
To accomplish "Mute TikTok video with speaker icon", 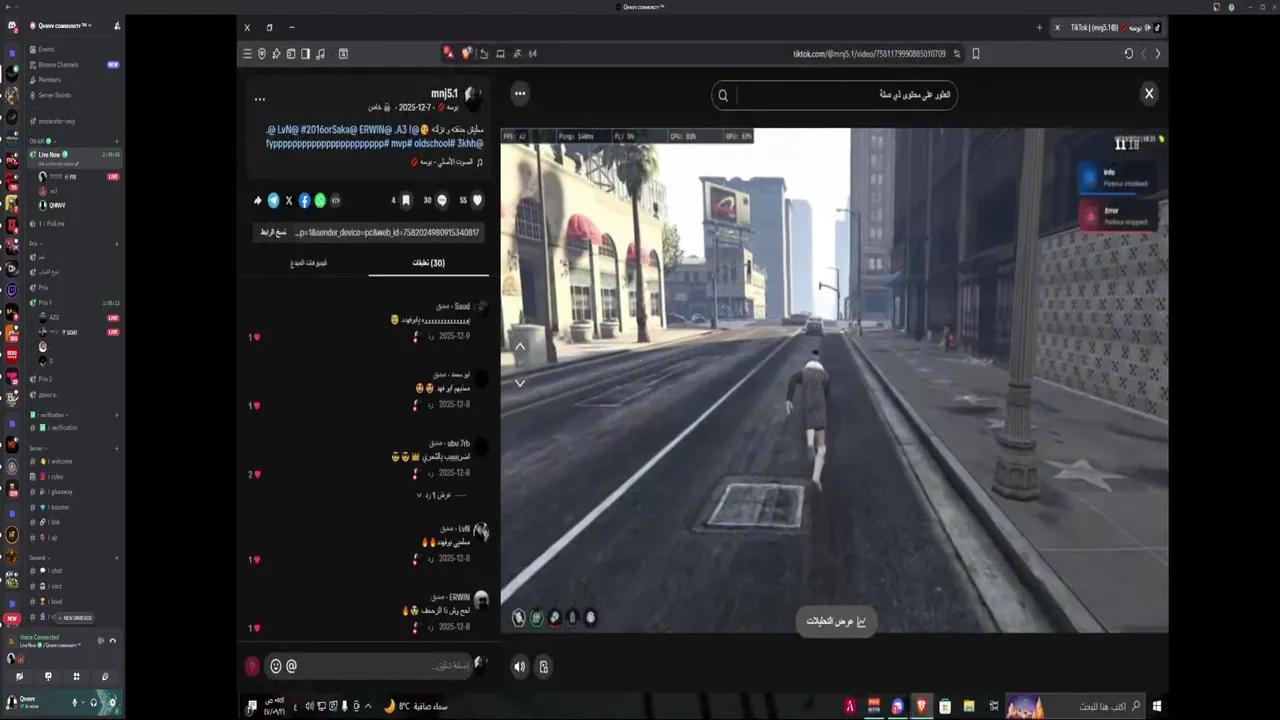I will coord(520,667).
